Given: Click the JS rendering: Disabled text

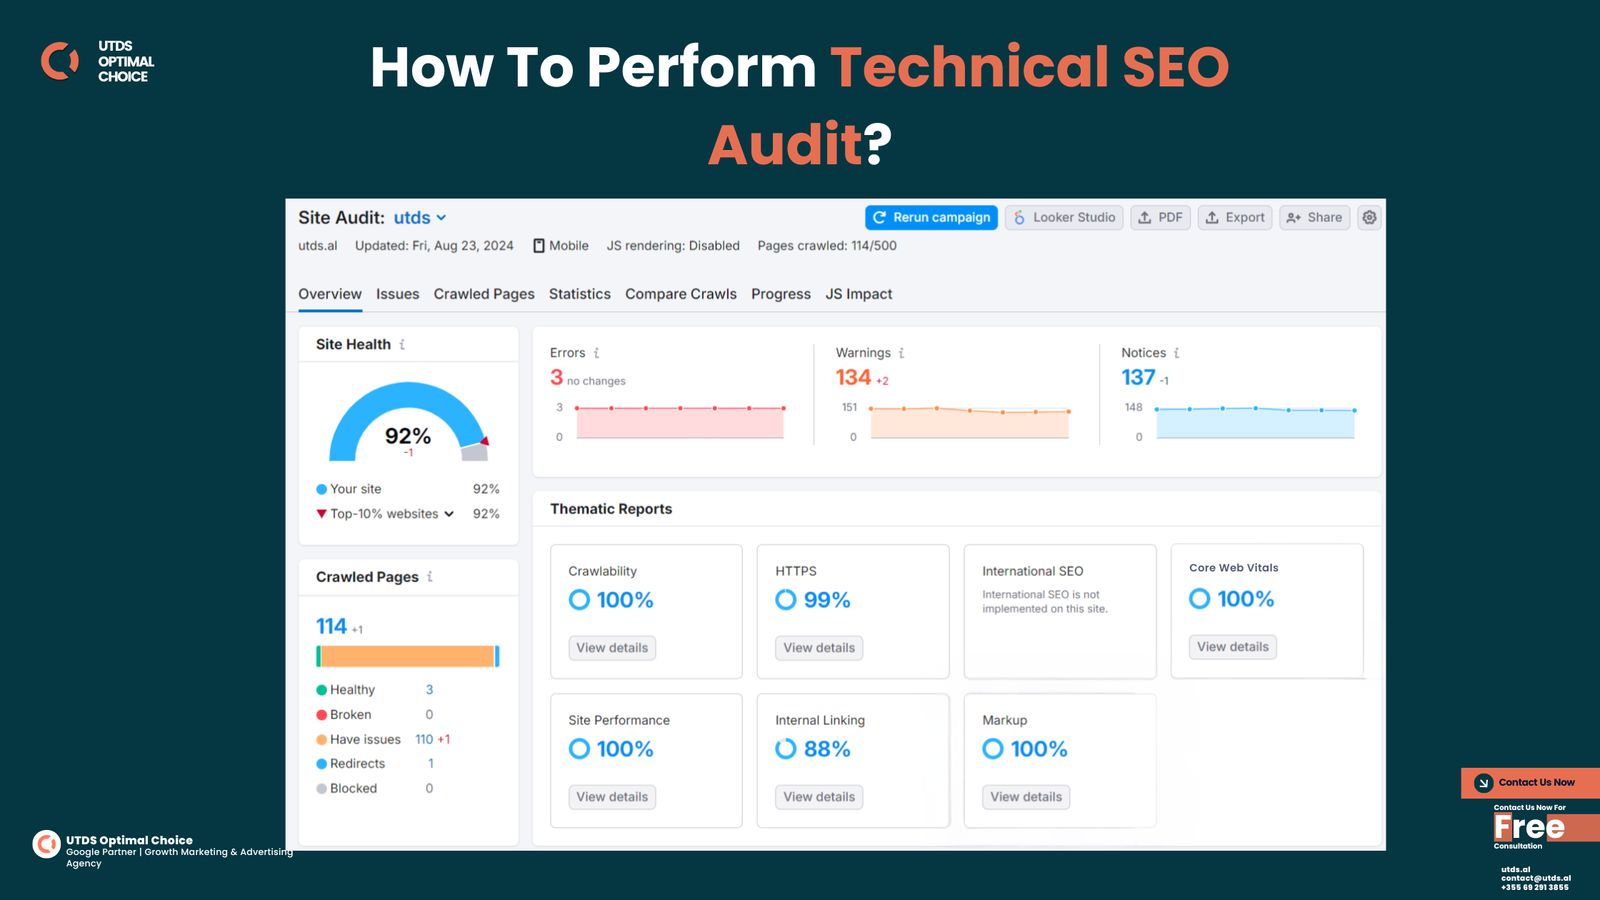Looking at the screenshot, I should point(673,246).
